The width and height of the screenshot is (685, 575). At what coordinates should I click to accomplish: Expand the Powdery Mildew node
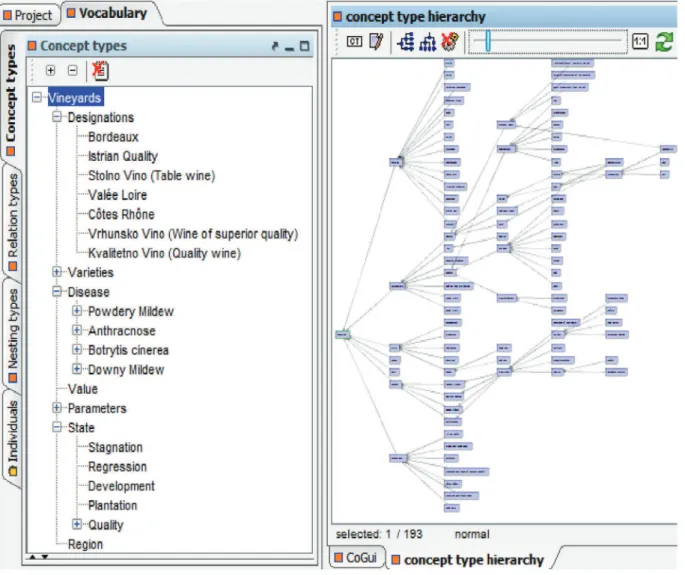click(77, 311)
